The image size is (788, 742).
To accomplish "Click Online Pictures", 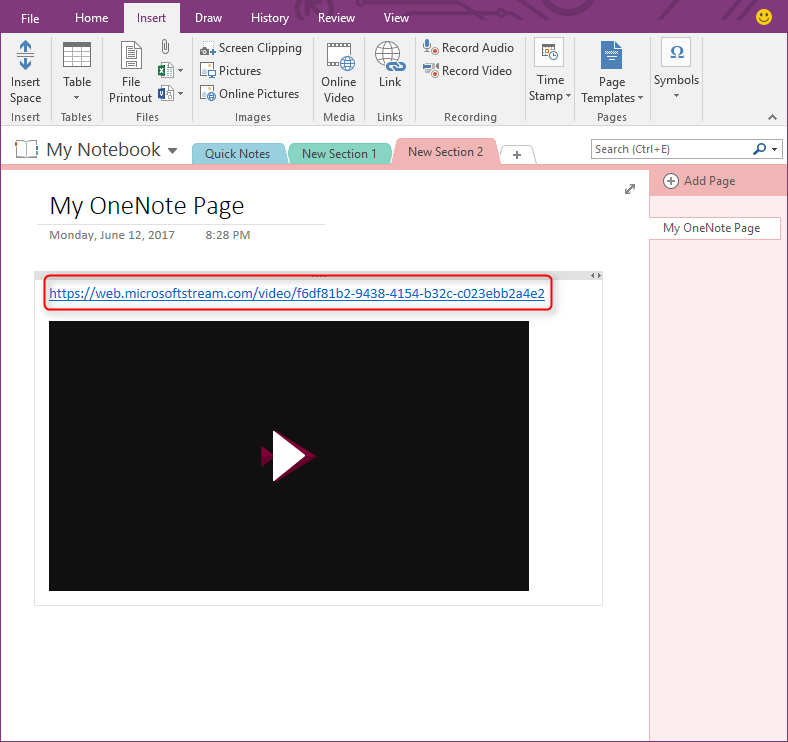I will (249, 94).
